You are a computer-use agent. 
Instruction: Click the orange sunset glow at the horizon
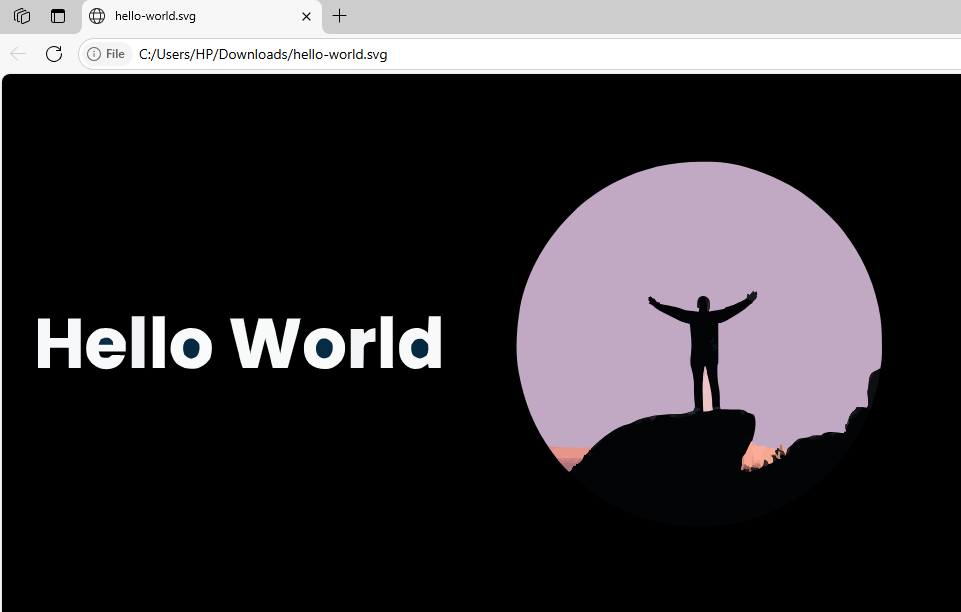757,457
